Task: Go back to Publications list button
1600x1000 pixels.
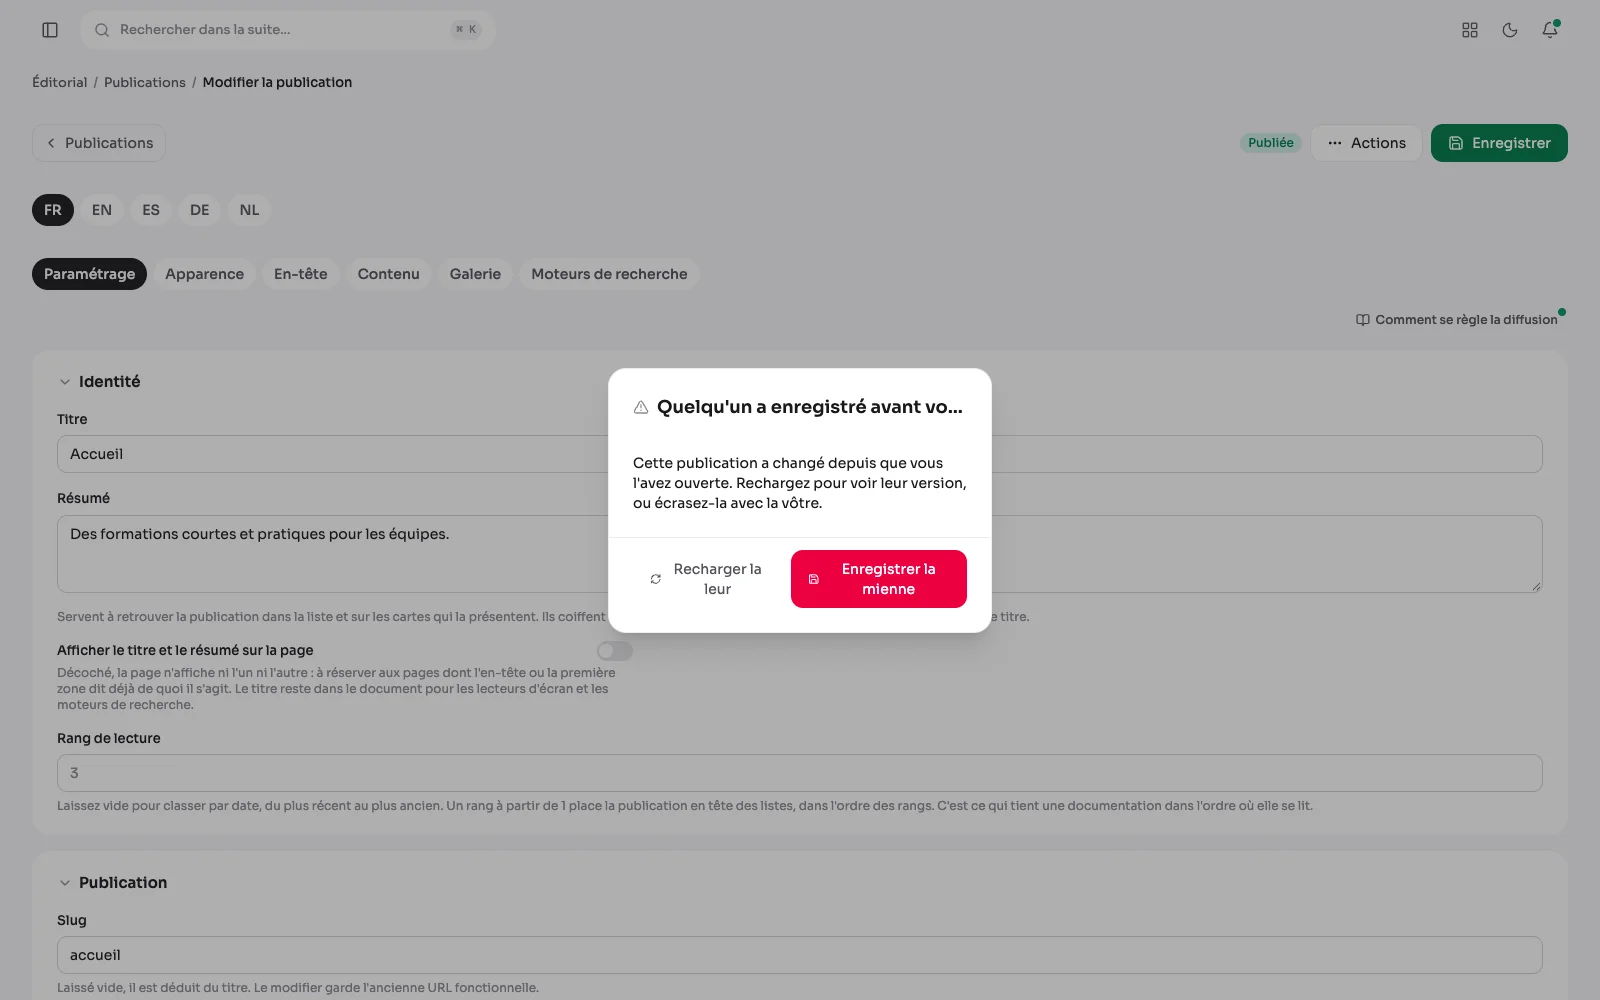Action: [99, 143]
